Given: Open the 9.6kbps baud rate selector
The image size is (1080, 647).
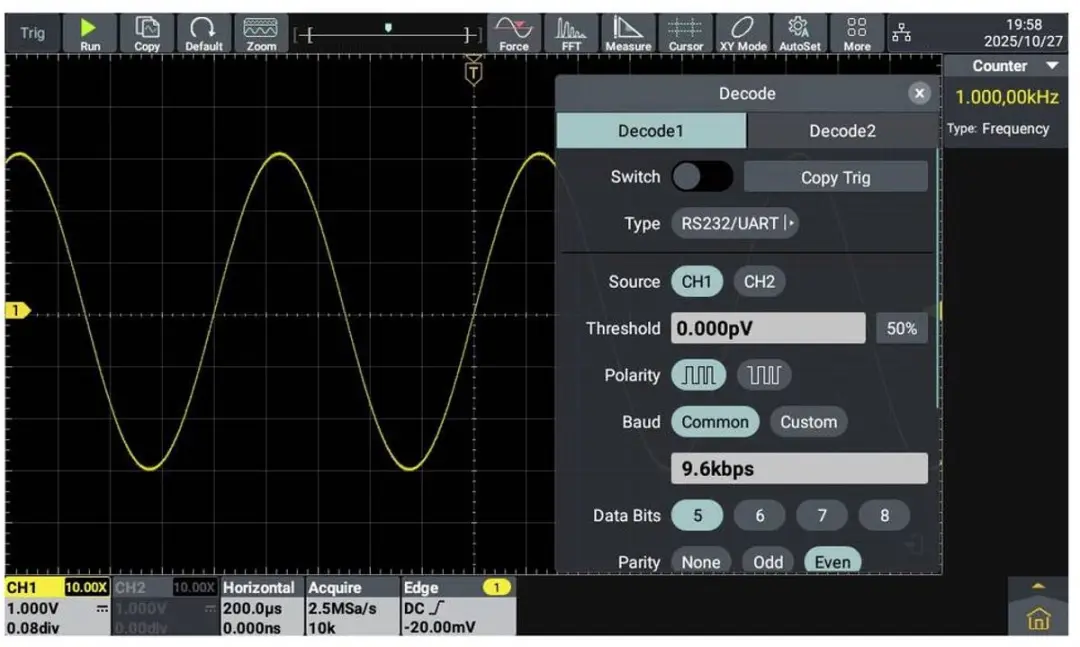Looking at the screenshot, I should pyautogui.click(x=799, y=469).
